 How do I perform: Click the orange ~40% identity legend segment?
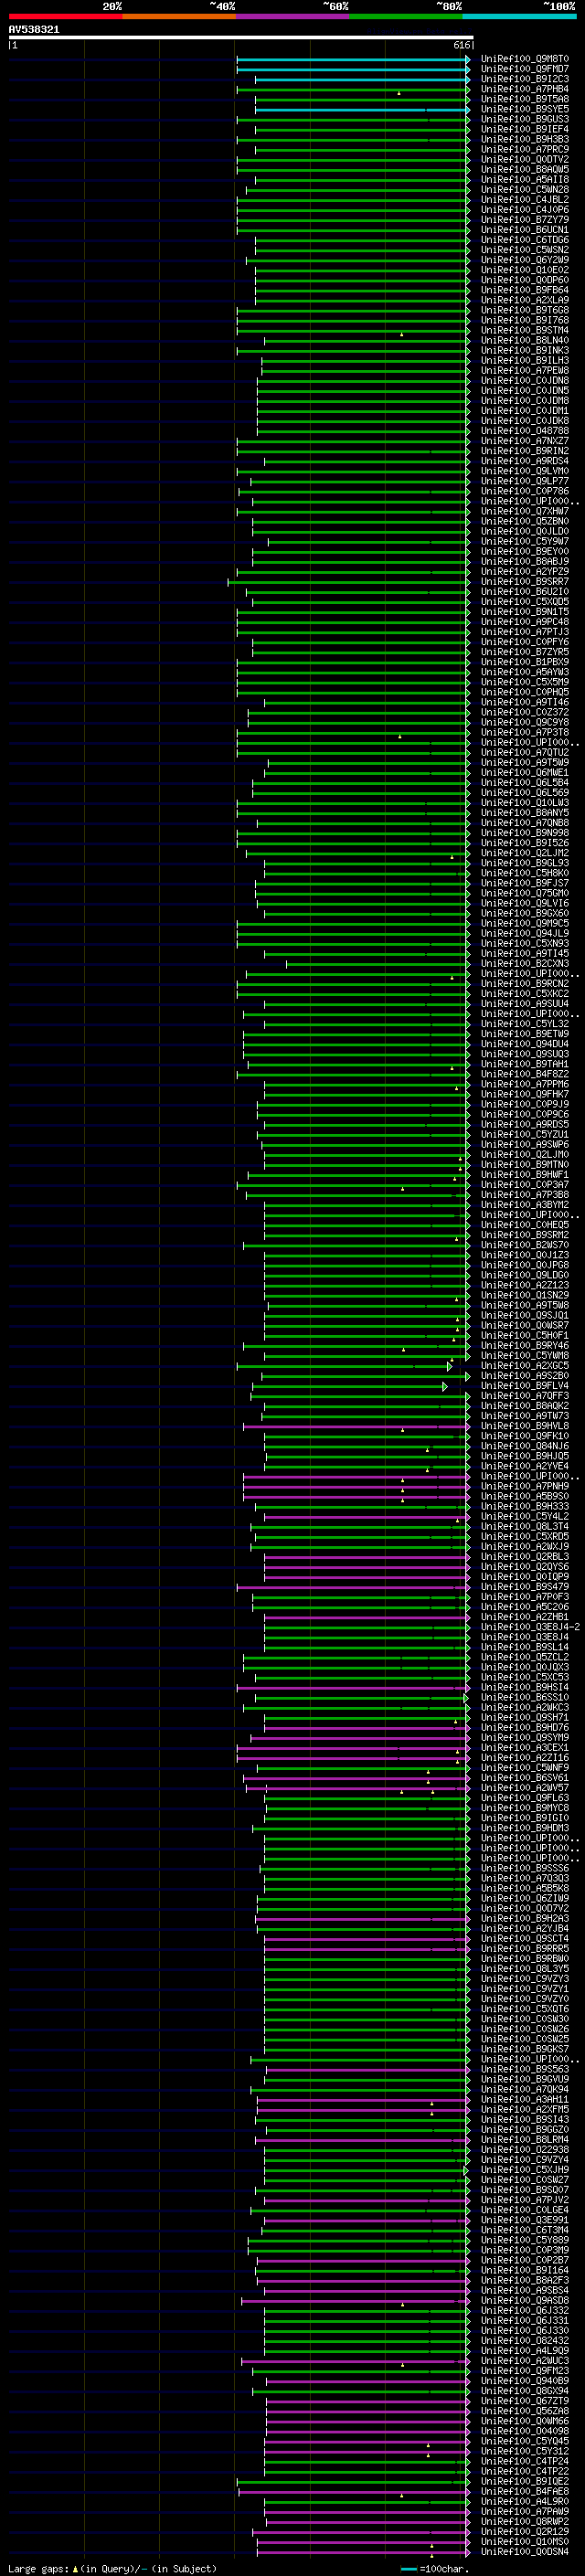[179, 16]
